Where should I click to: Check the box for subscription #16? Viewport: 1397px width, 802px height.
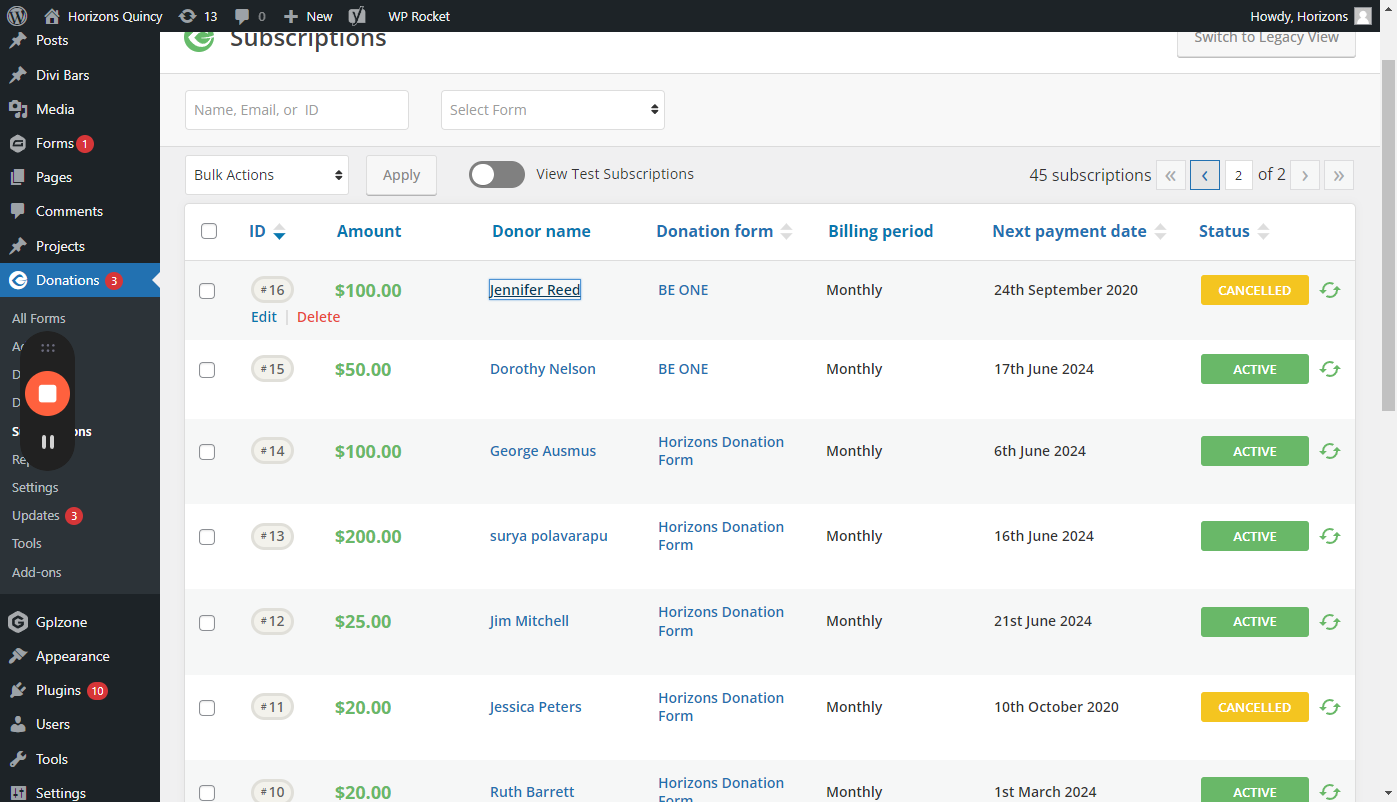click(207, 291)
